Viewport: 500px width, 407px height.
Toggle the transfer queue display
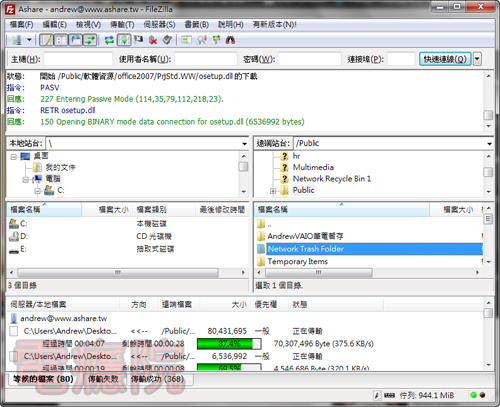tap(90, 40)
